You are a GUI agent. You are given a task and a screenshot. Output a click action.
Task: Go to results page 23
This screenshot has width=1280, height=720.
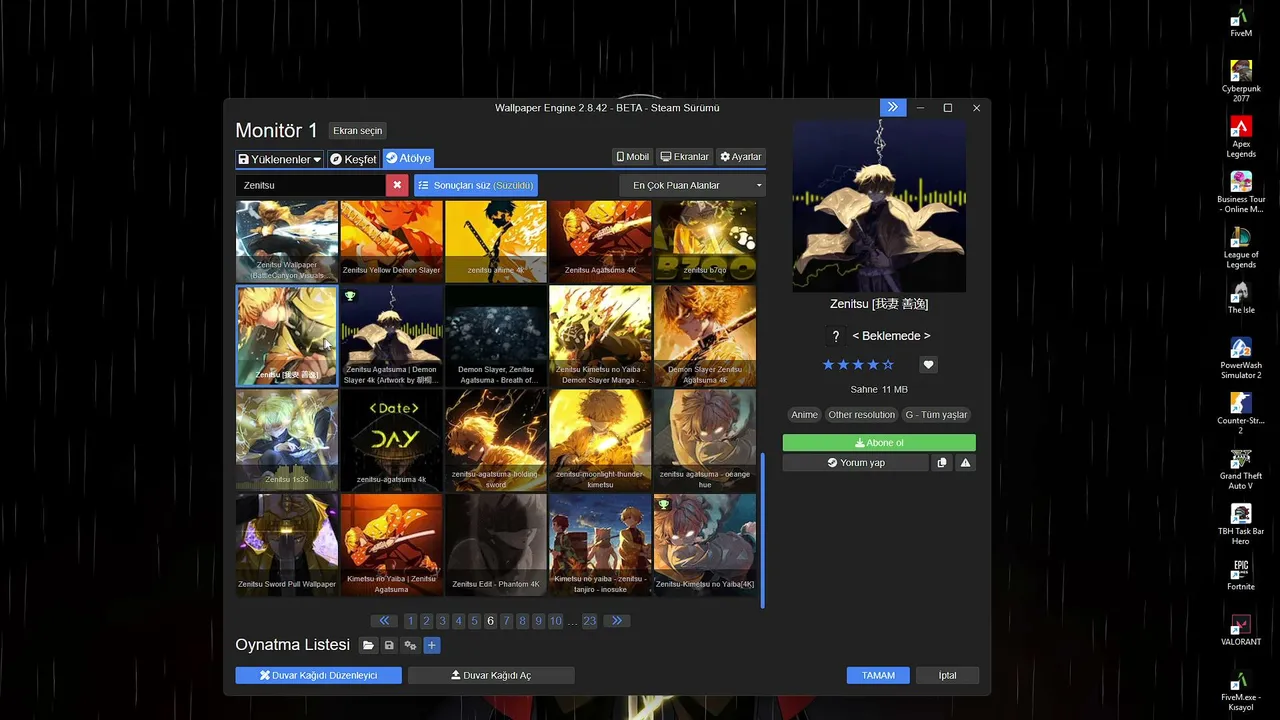point(590,621)
